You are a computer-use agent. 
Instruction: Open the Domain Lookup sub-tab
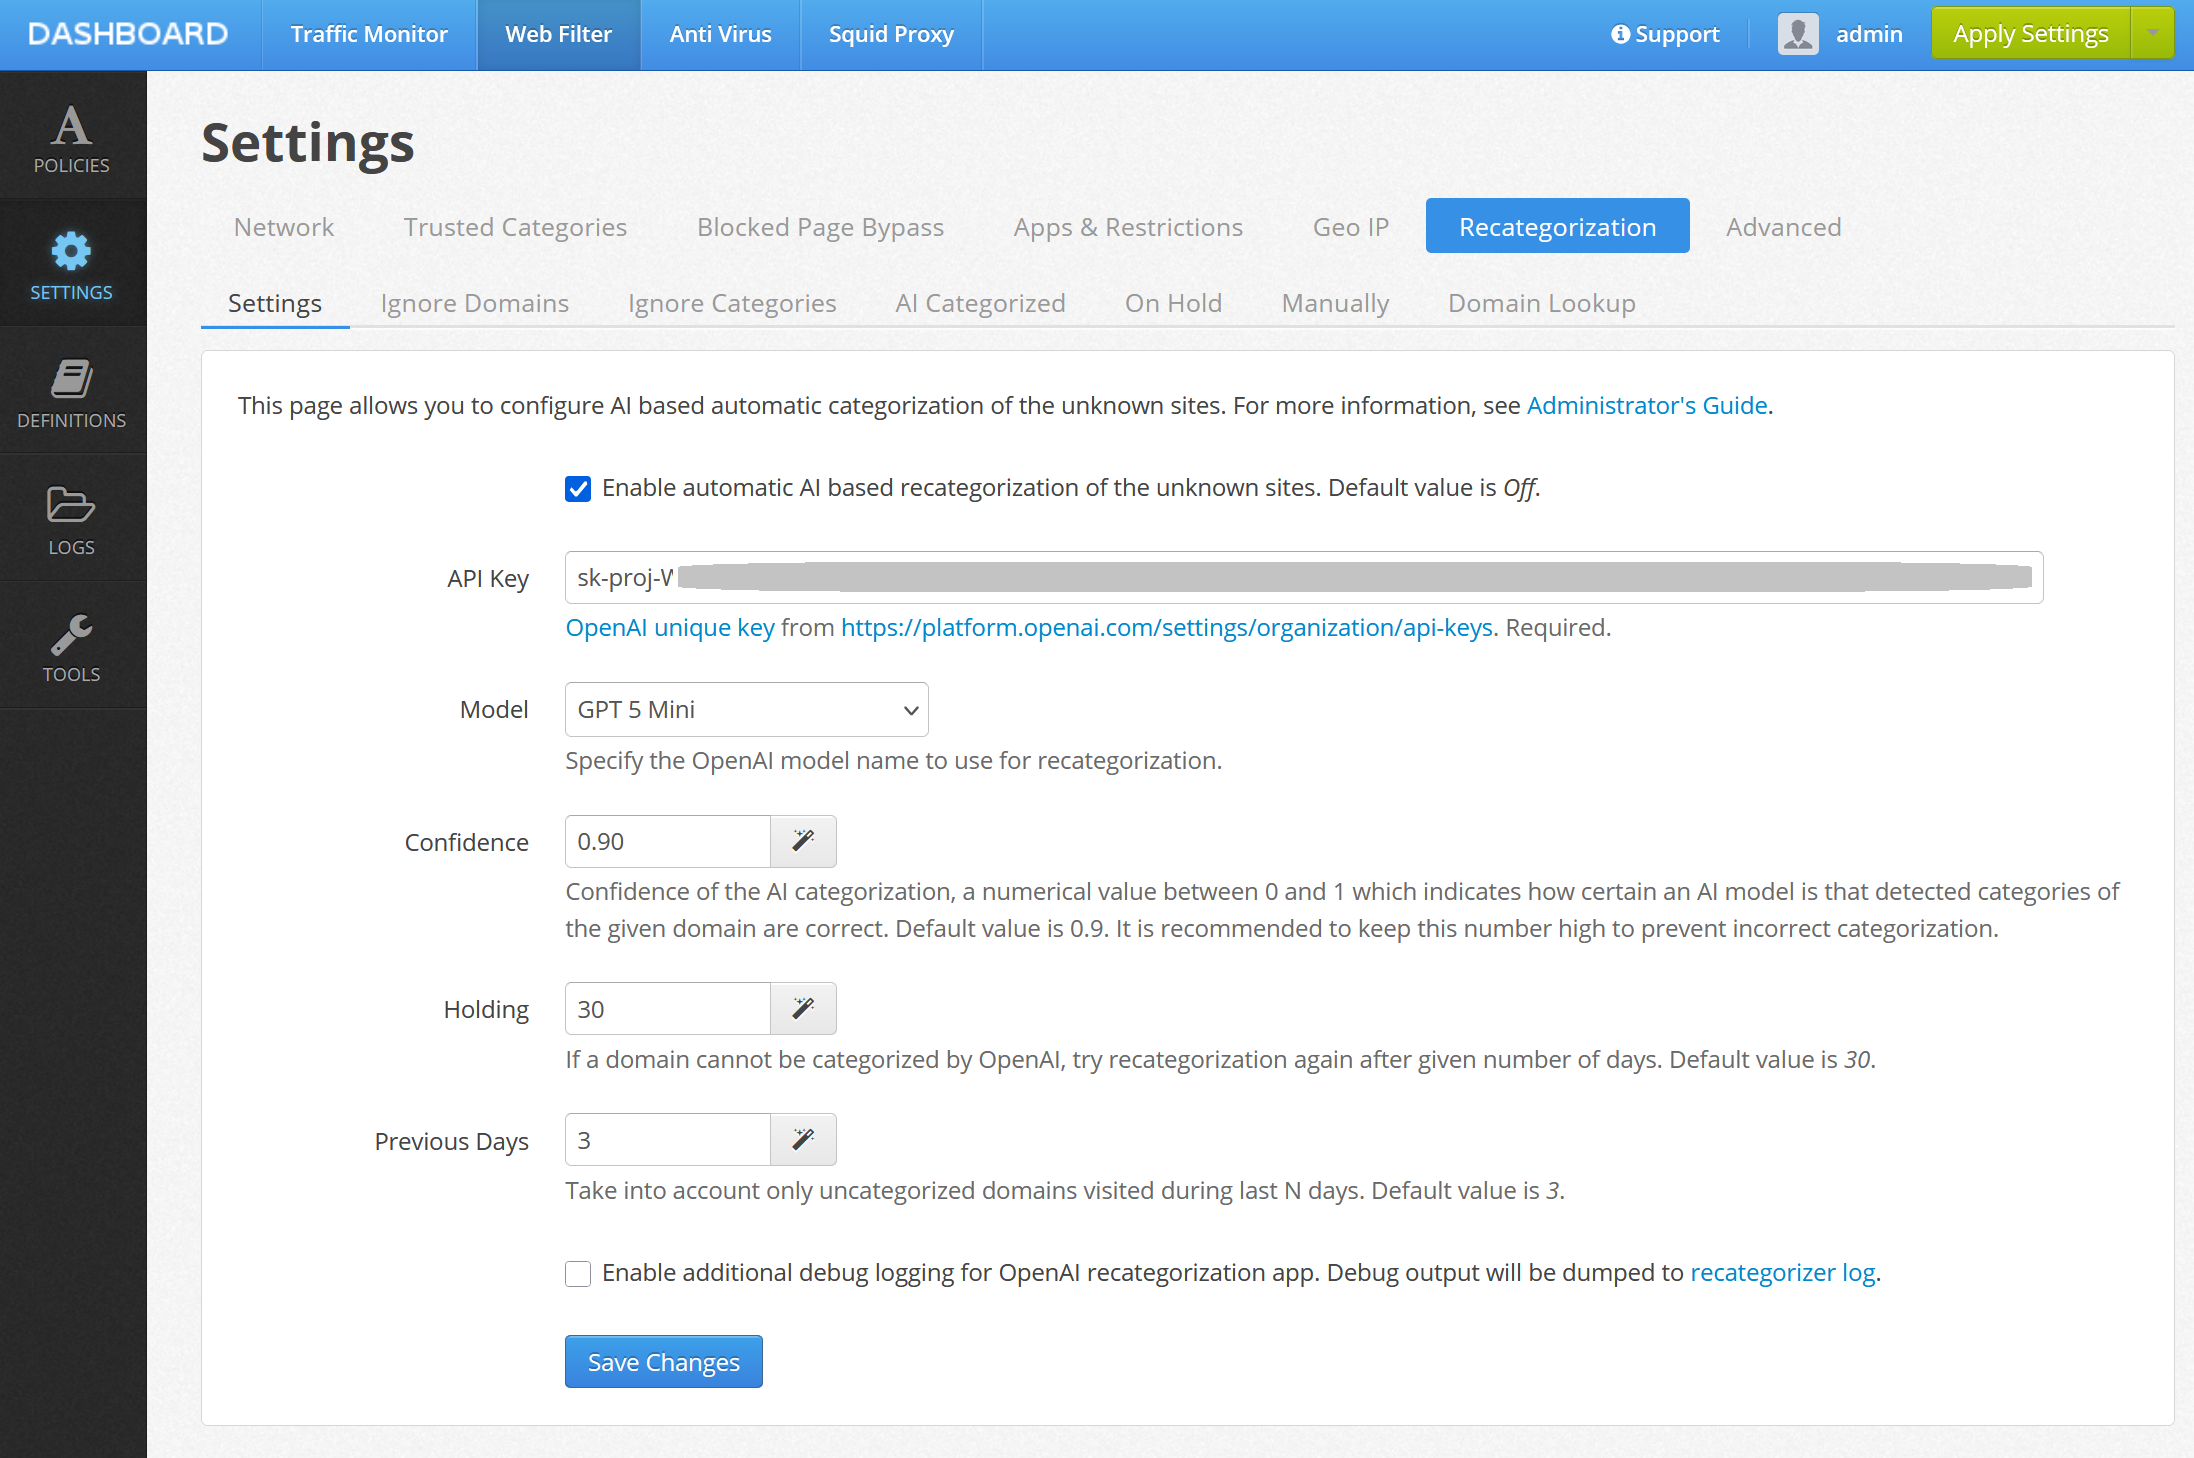1541,303
